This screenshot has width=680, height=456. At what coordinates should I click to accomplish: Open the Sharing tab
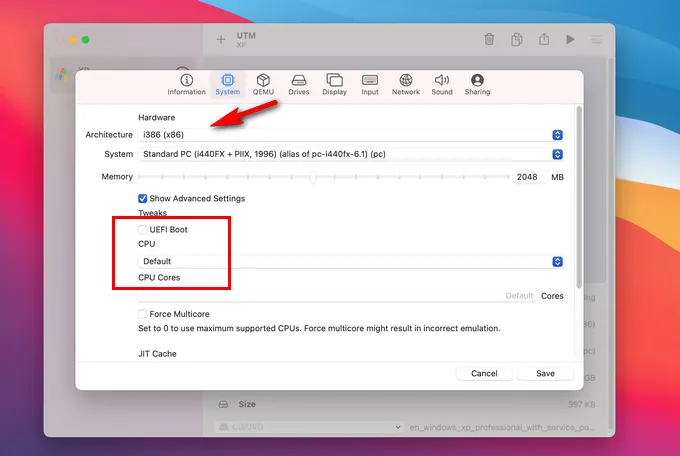pyautogui.click(x=477, y=85)
